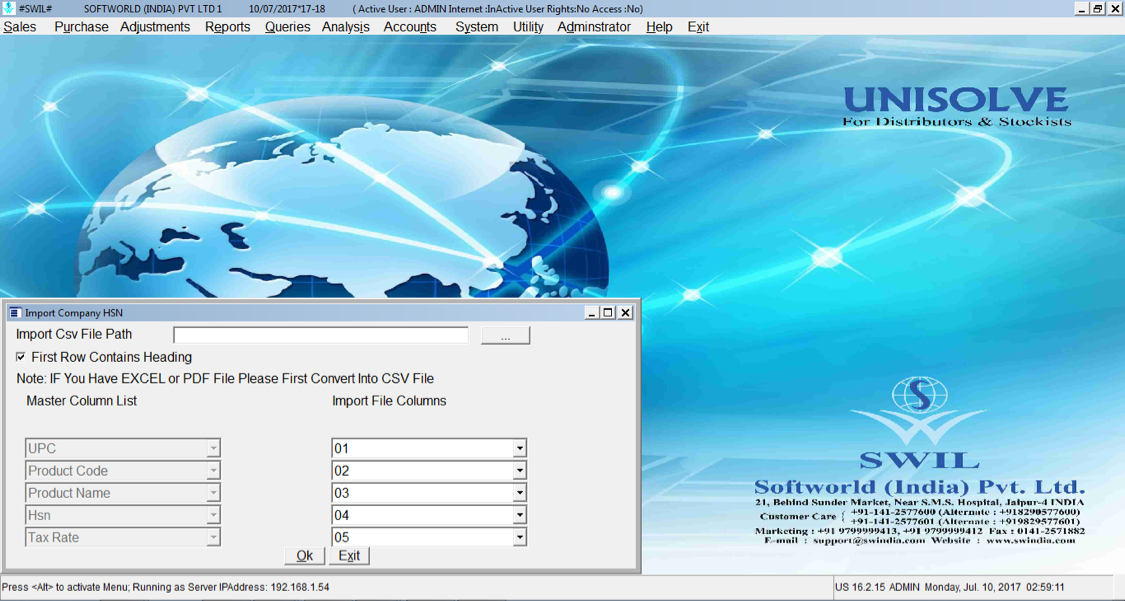
Task: Click the date and time in status bar
Action: [x=994, y=587]
